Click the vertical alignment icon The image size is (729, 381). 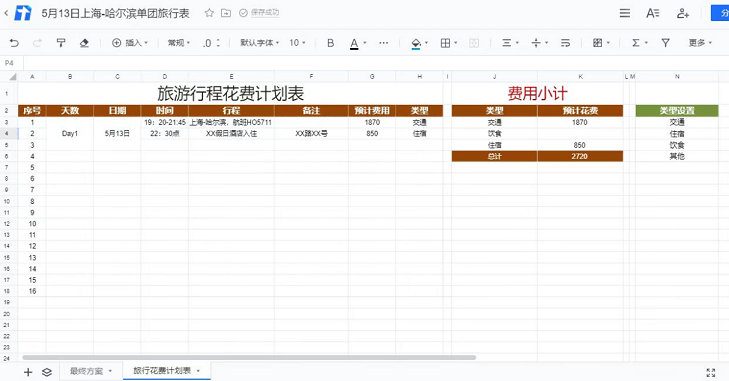(x=536, y=43)
